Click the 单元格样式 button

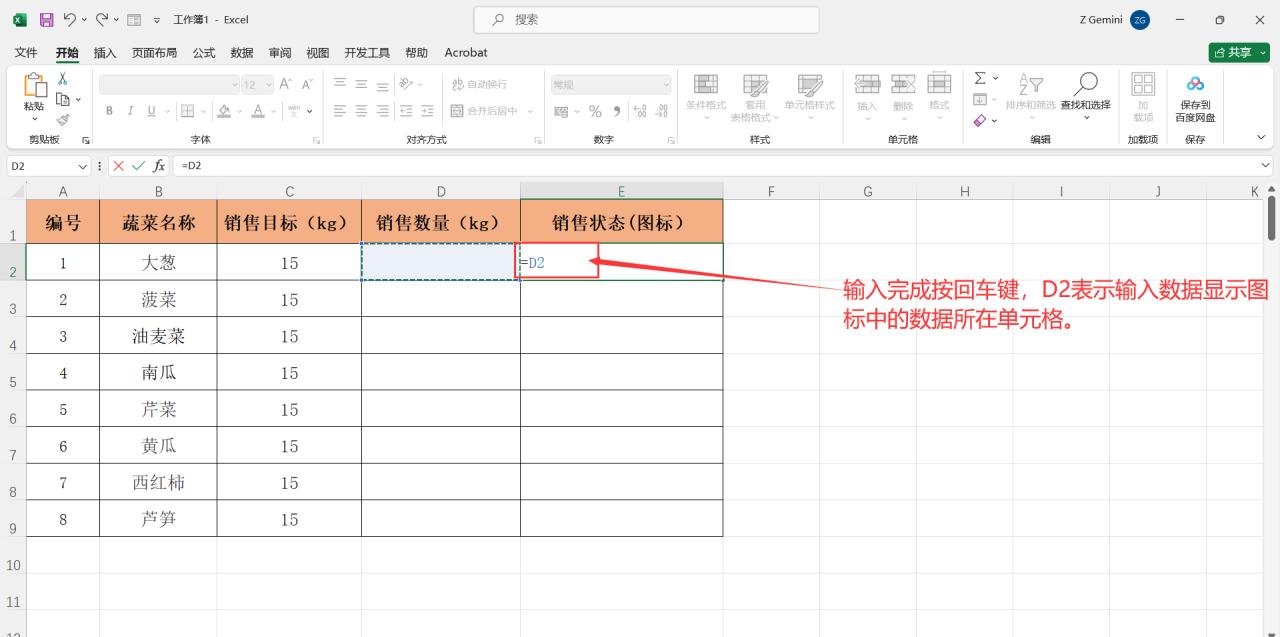[x=809, y=97]
